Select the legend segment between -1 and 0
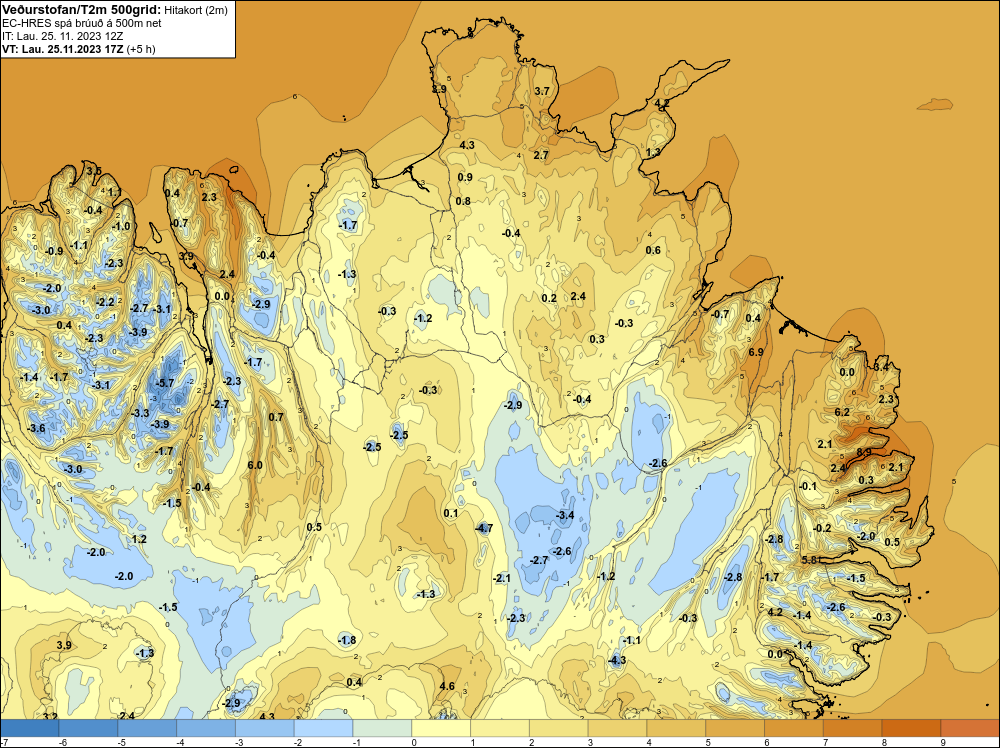The width and height of the screenshot is (1000, 748). pos(382,728)
